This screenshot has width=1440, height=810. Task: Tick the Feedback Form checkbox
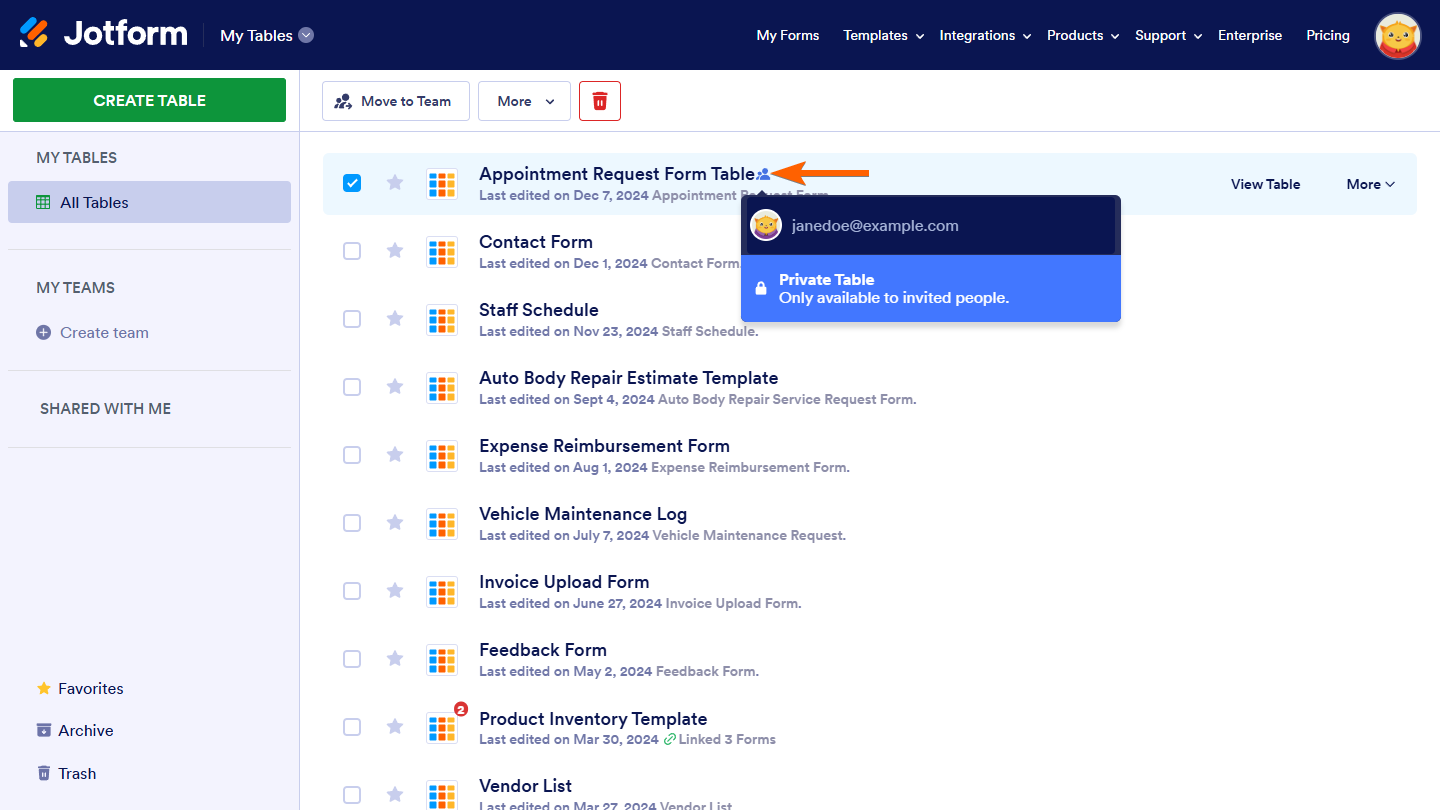pyautogui.click(x=352, y=659)
